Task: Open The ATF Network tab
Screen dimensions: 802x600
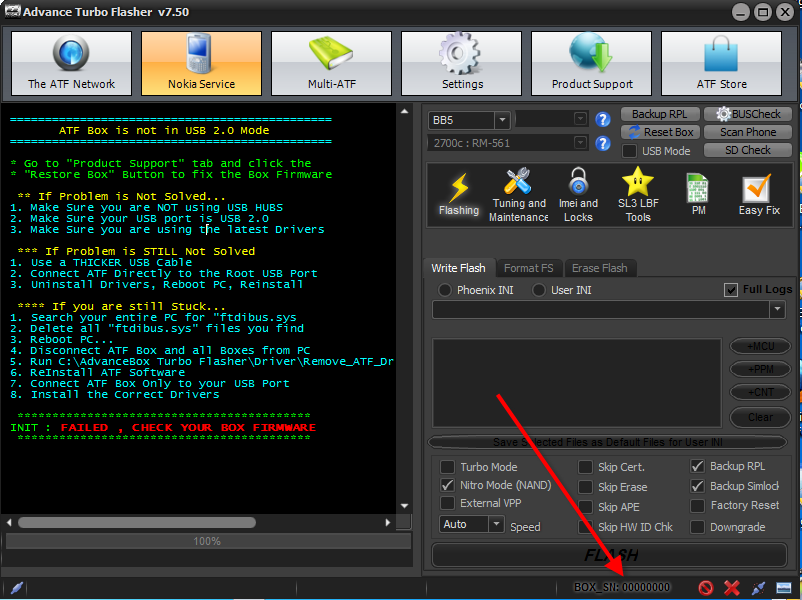Action: 71,63
